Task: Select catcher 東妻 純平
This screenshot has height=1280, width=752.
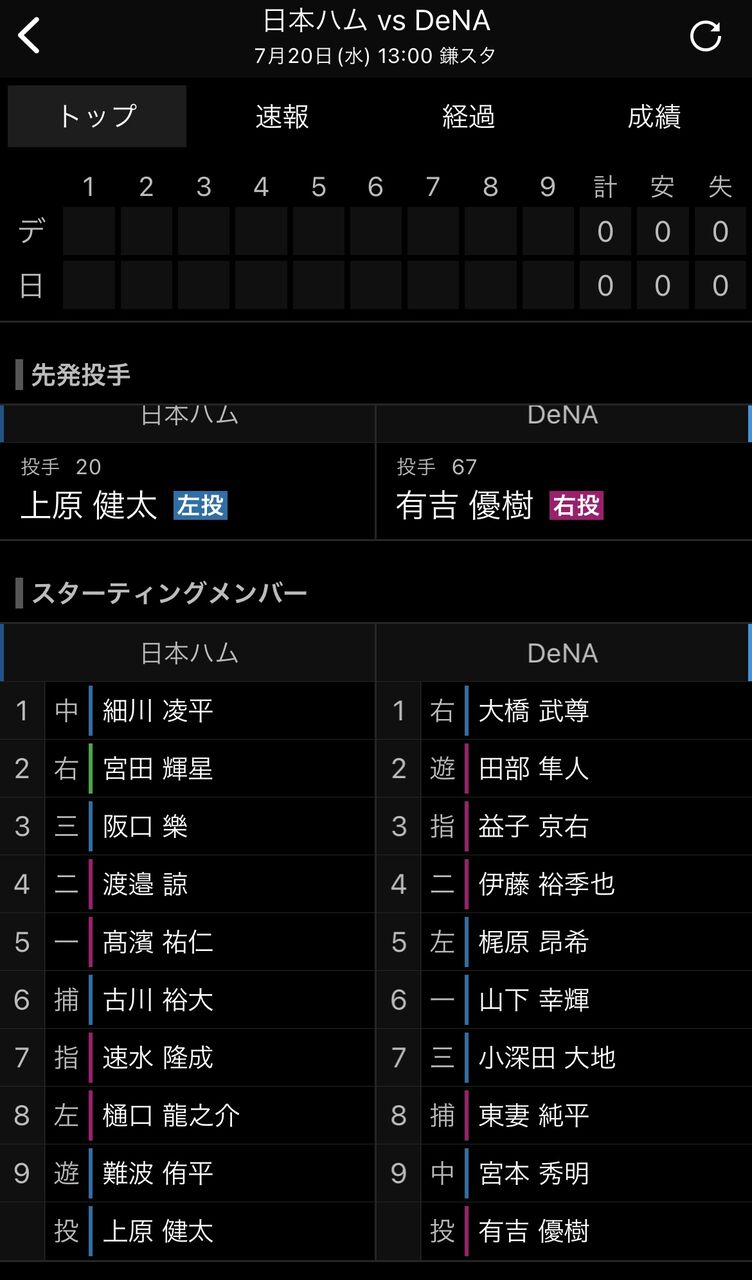Action: [x=534, y=1115]
